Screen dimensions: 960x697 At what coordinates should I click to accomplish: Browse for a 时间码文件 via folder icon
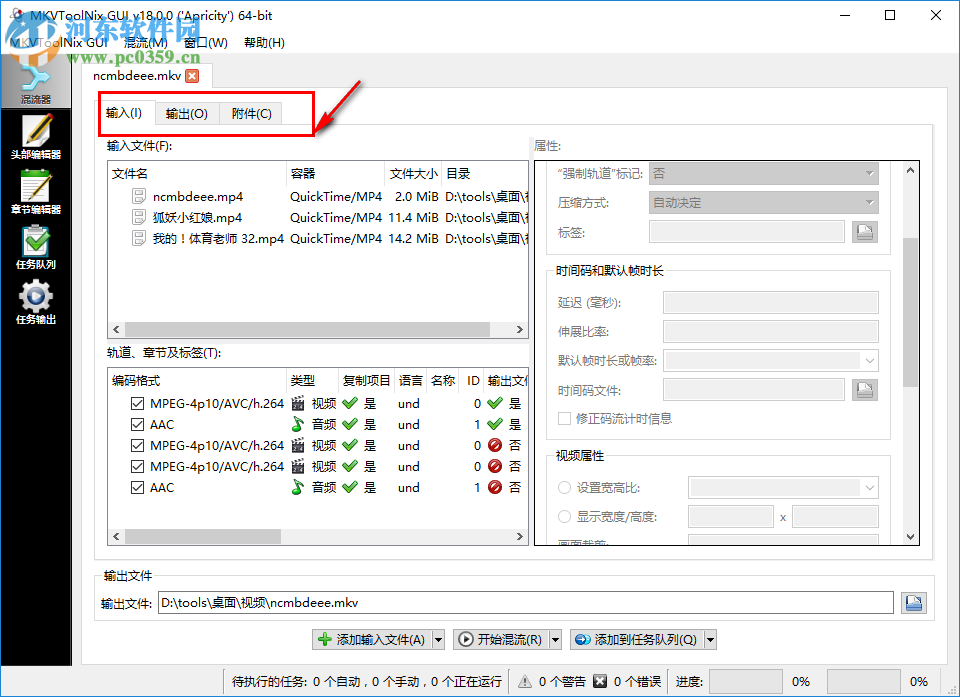point(864,389)
